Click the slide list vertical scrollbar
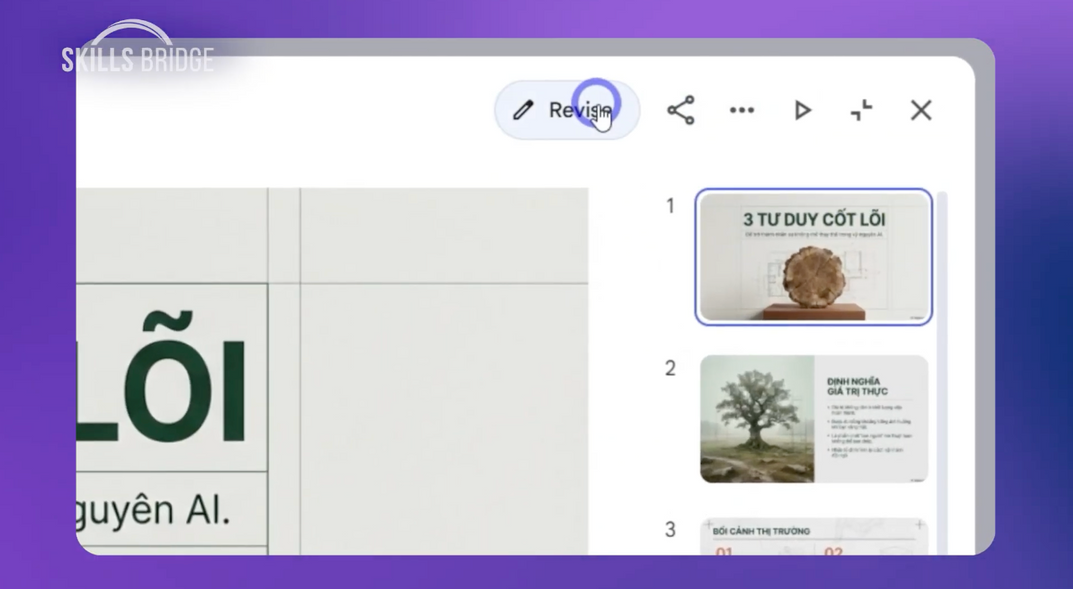This screenshot has width=1073, height=589. click(942, 373)
